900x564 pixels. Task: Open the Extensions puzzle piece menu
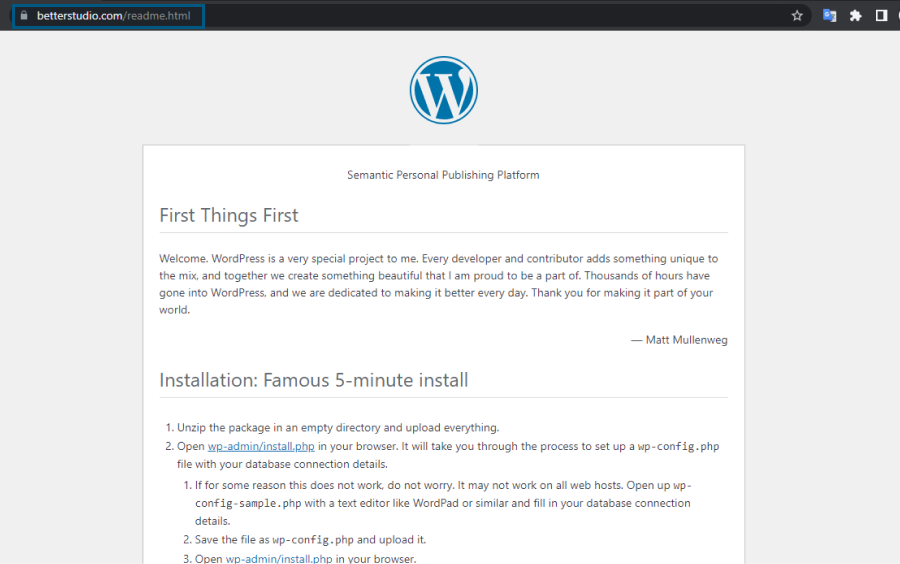coord(855,15)
